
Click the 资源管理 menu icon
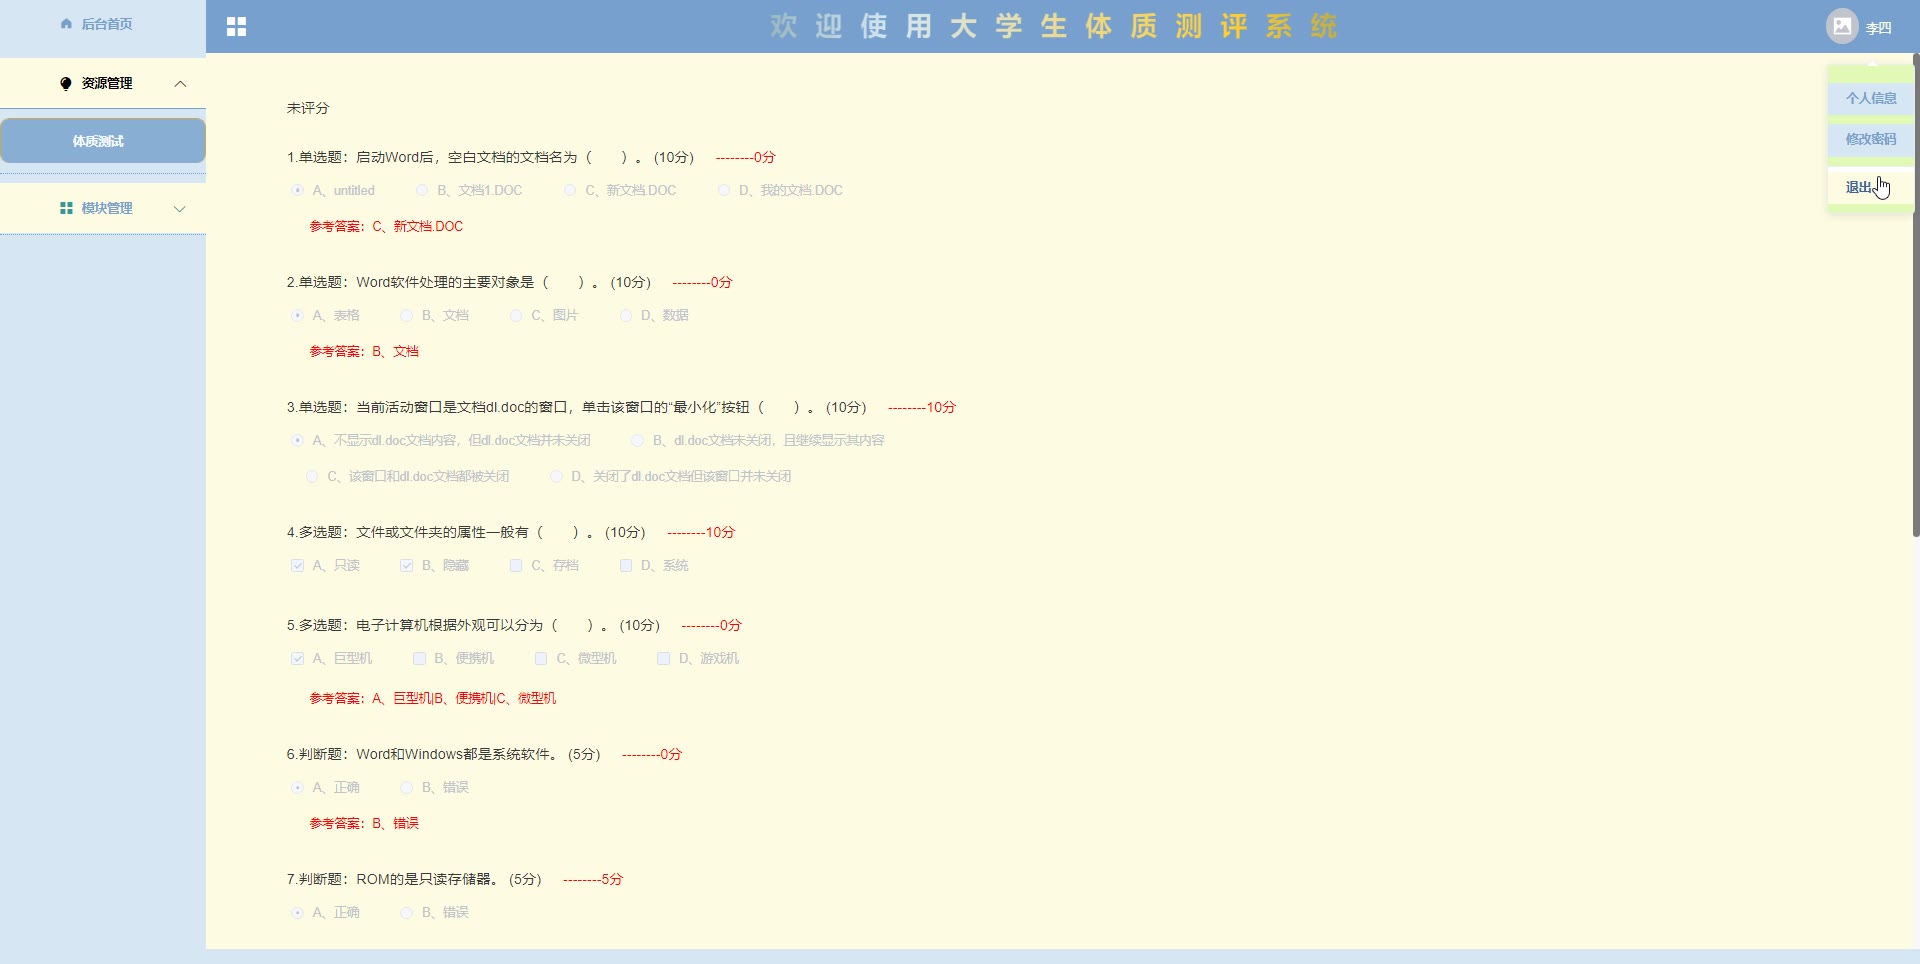click(x=66, y=83)
